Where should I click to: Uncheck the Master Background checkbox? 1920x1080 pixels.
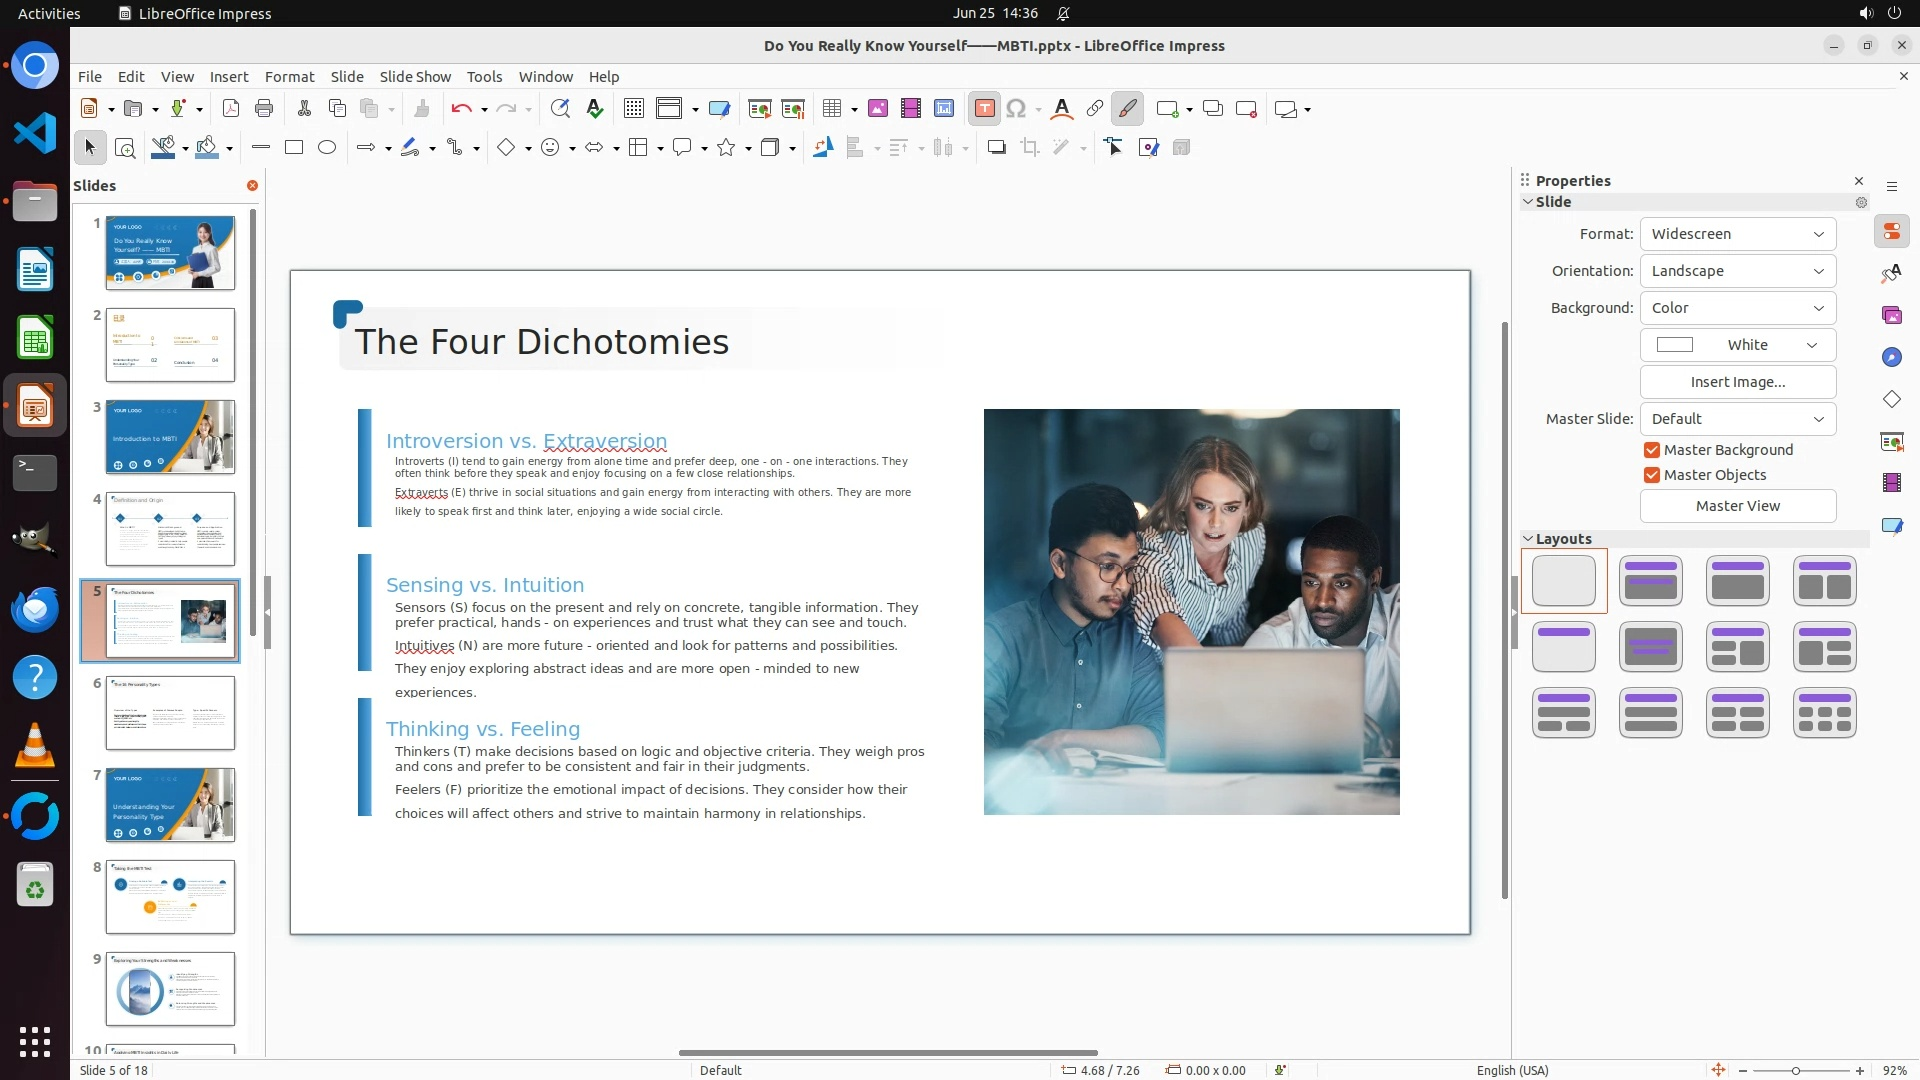pyautogui.click(x=1652, y=450)
